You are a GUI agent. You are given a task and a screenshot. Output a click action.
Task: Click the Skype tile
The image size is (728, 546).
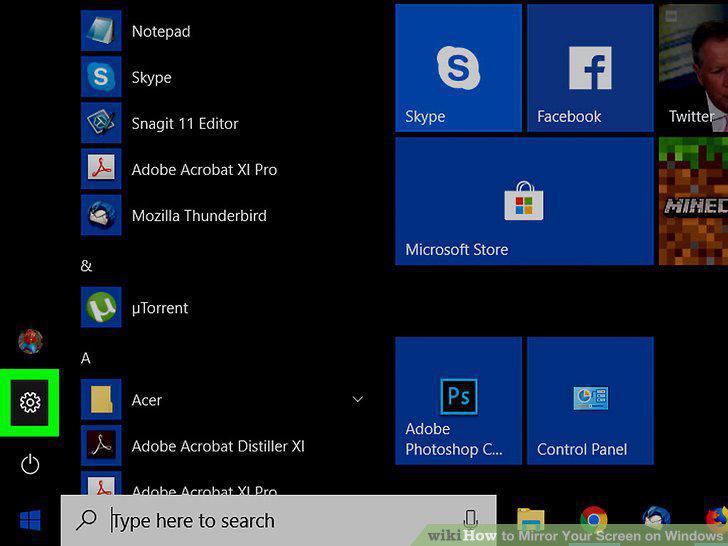tap(458, 68)
